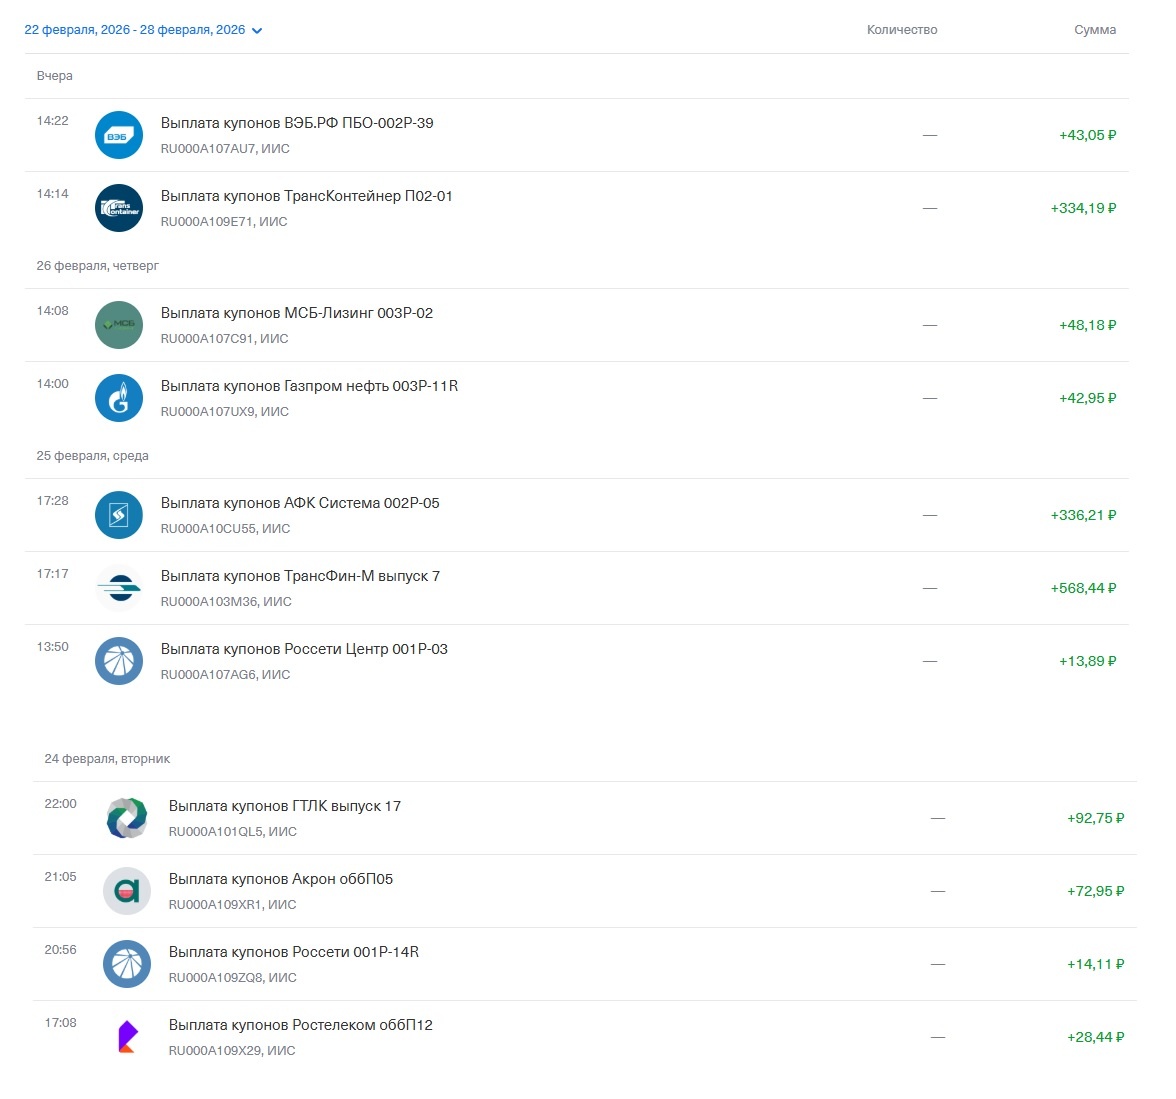Click the ТрансФин-М logo icon
This screenshot has width=1176, height=1099.
click(x=118, y=587)
